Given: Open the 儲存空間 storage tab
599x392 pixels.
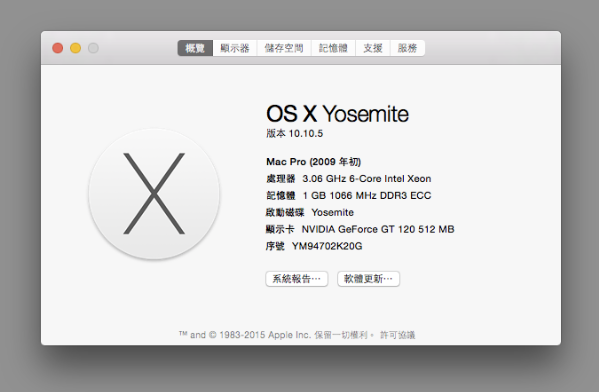Looking at the screenshot, I should (284, 48).
